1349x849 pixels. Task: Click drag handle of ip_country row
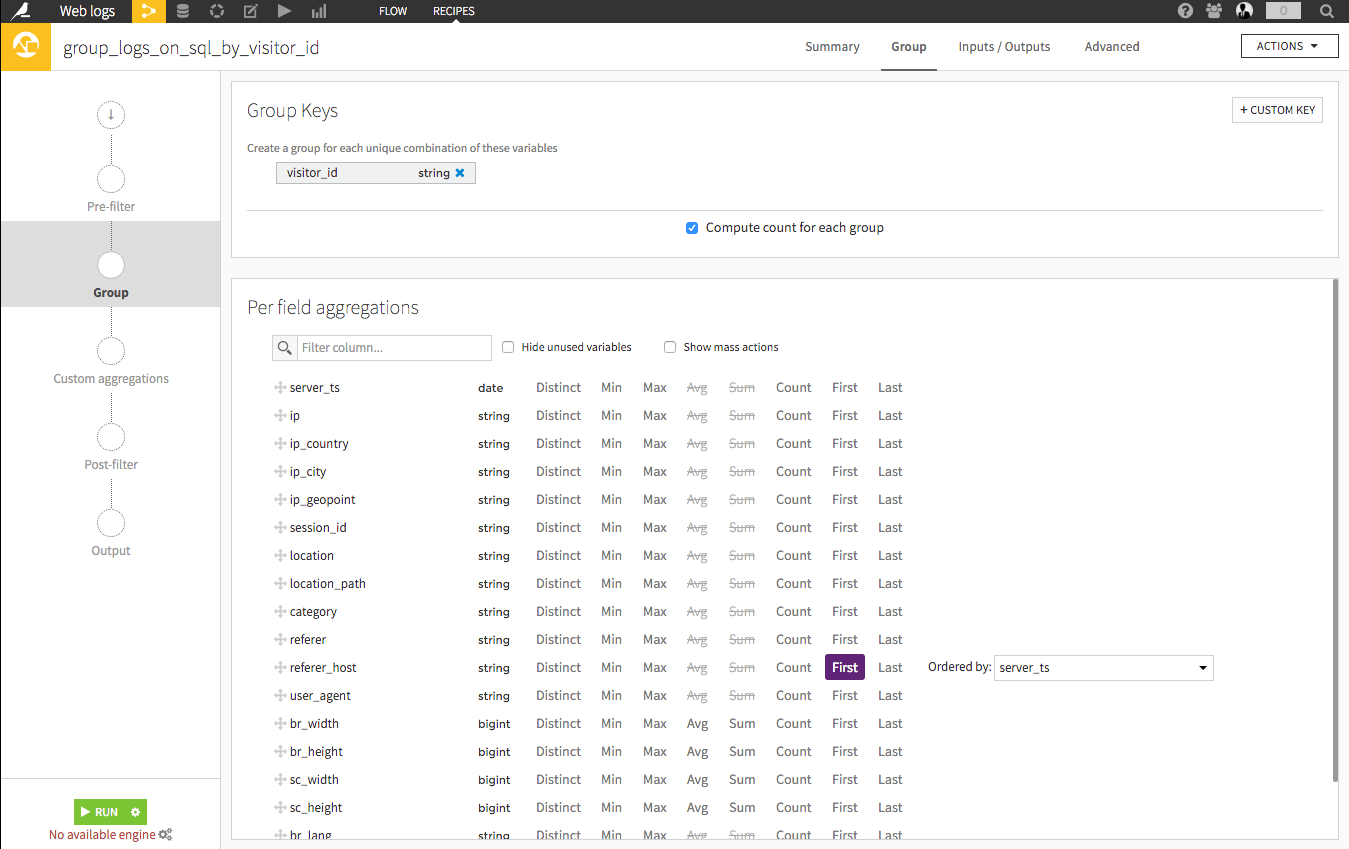tap(280, 443)
